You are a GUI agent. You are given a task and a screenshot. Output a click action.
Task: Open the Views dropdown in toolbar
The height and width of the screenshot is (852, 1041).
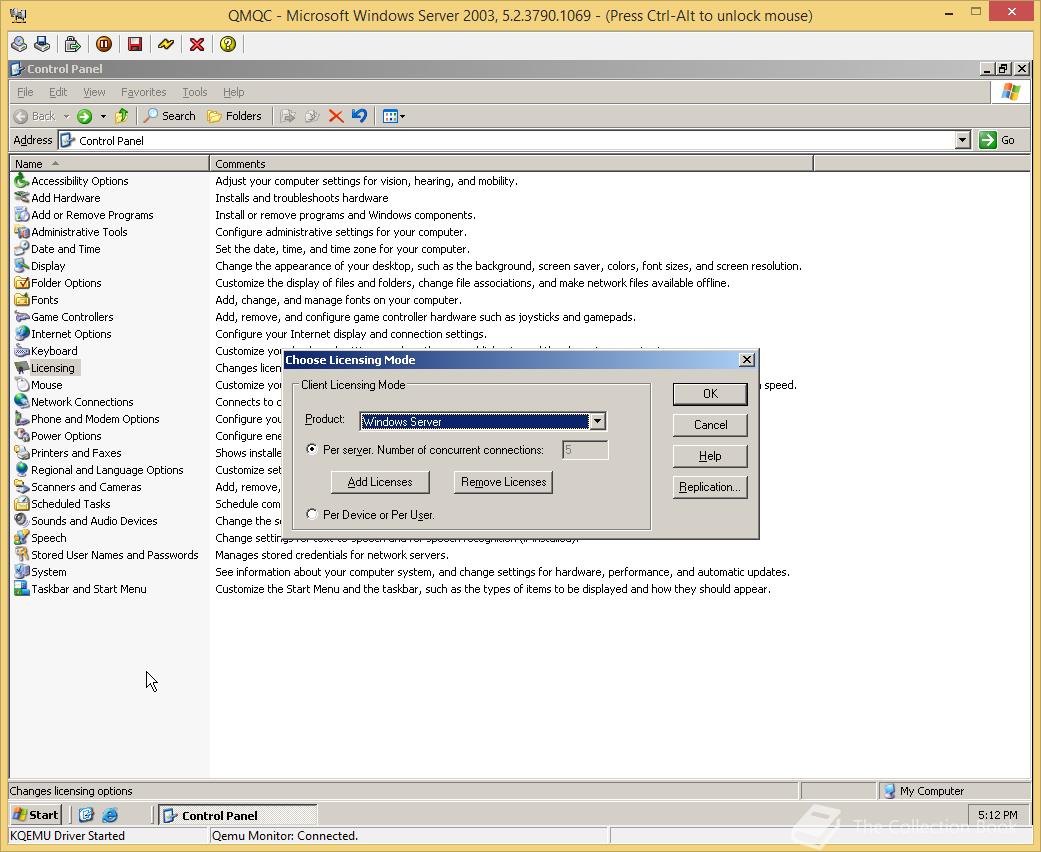click(394, 116)
